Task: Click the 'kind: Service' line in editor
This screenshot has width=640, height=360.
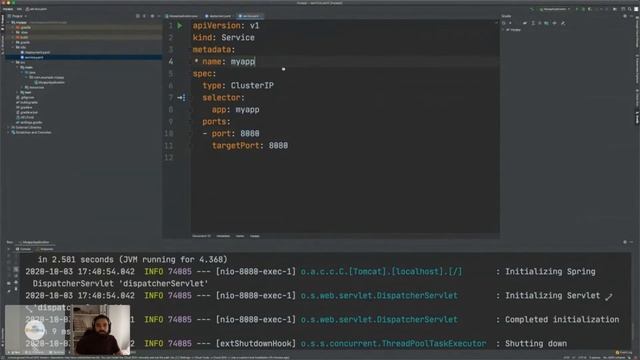Action: tap(224, 38)
